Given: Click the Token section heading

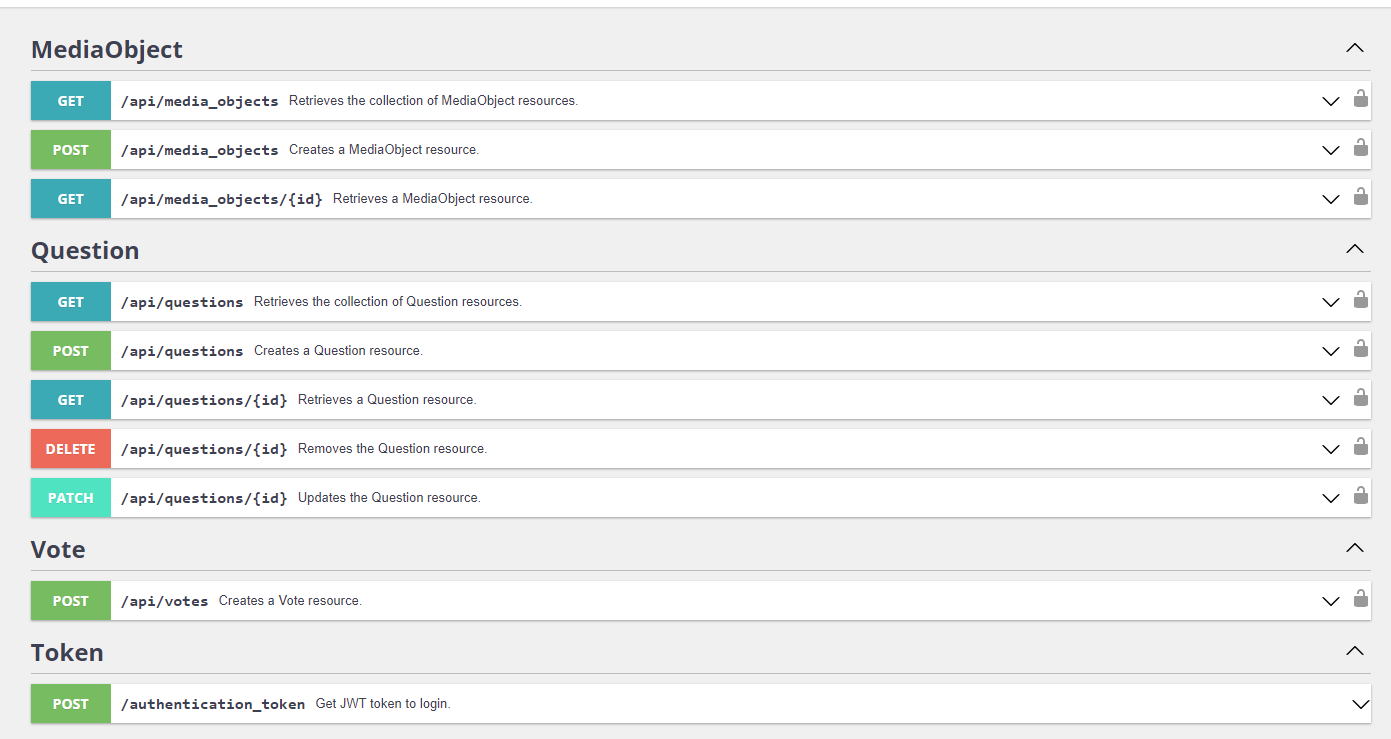Looking at the screenshot, I should (x=67, y=652).
